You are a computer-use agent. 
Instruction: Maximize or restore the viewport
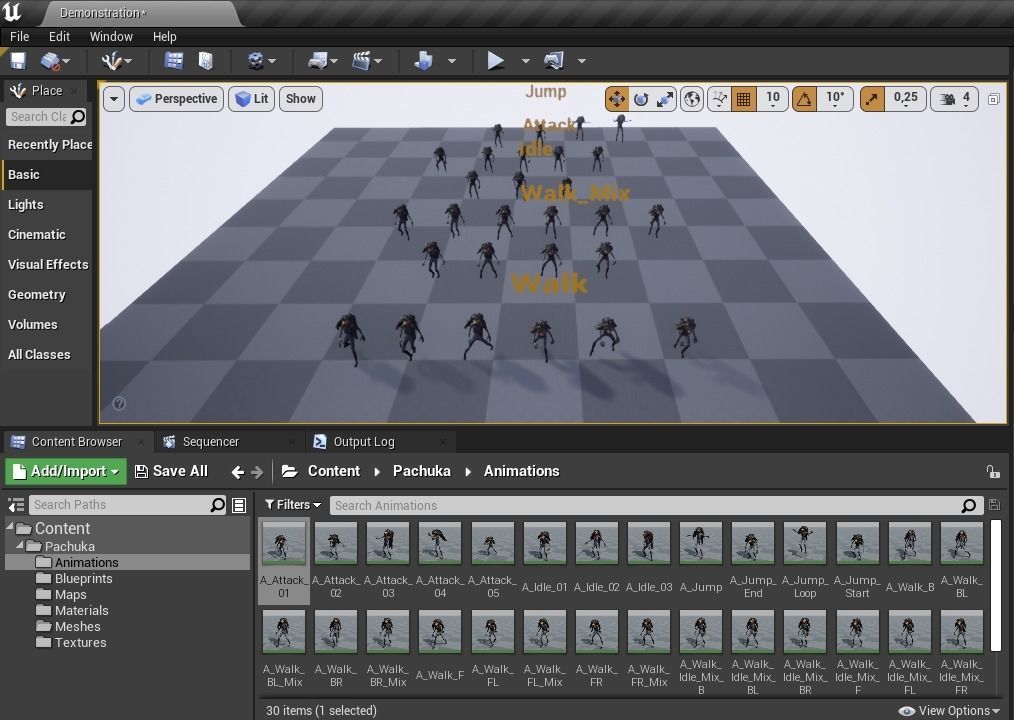coord(994,99)
